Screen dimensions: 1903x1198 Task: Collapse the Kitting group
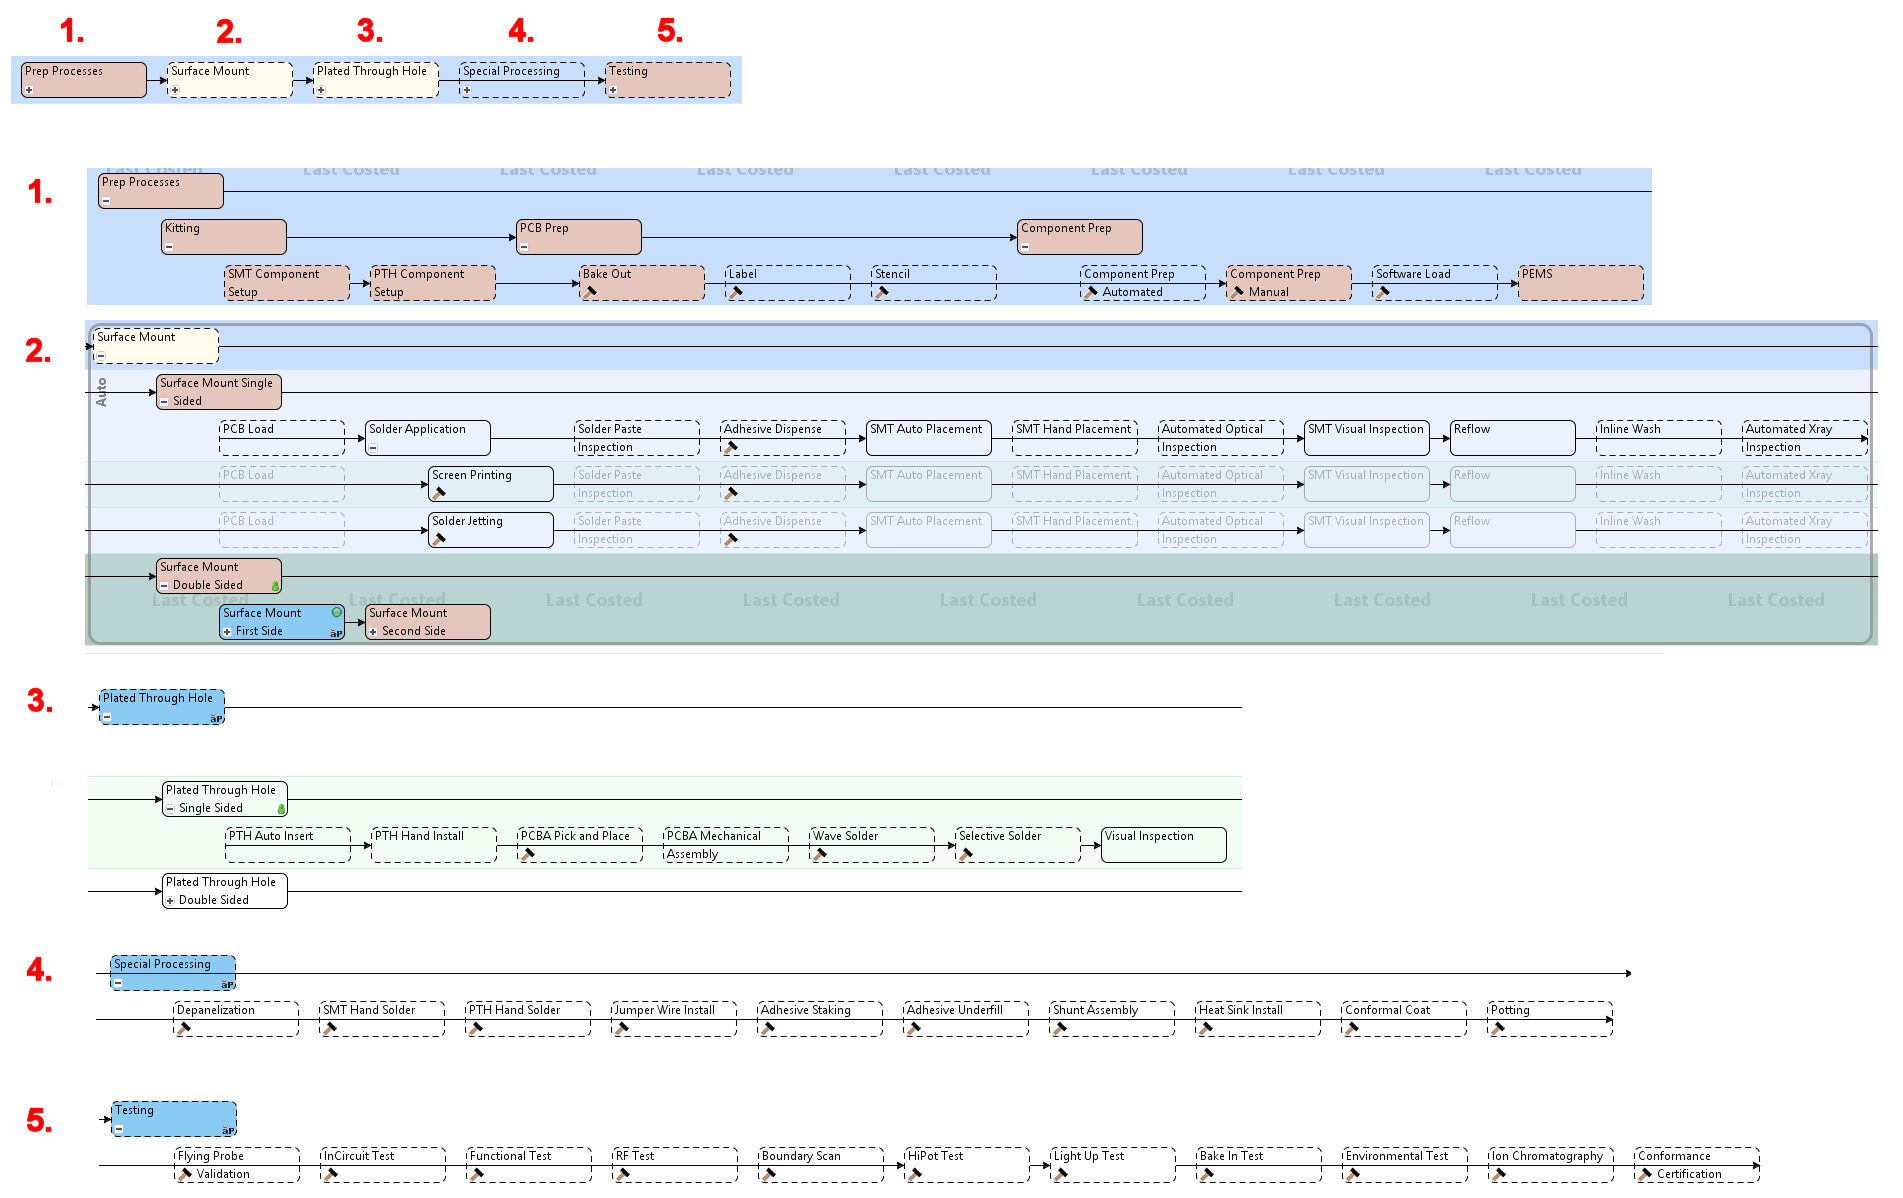pos(169,247)
